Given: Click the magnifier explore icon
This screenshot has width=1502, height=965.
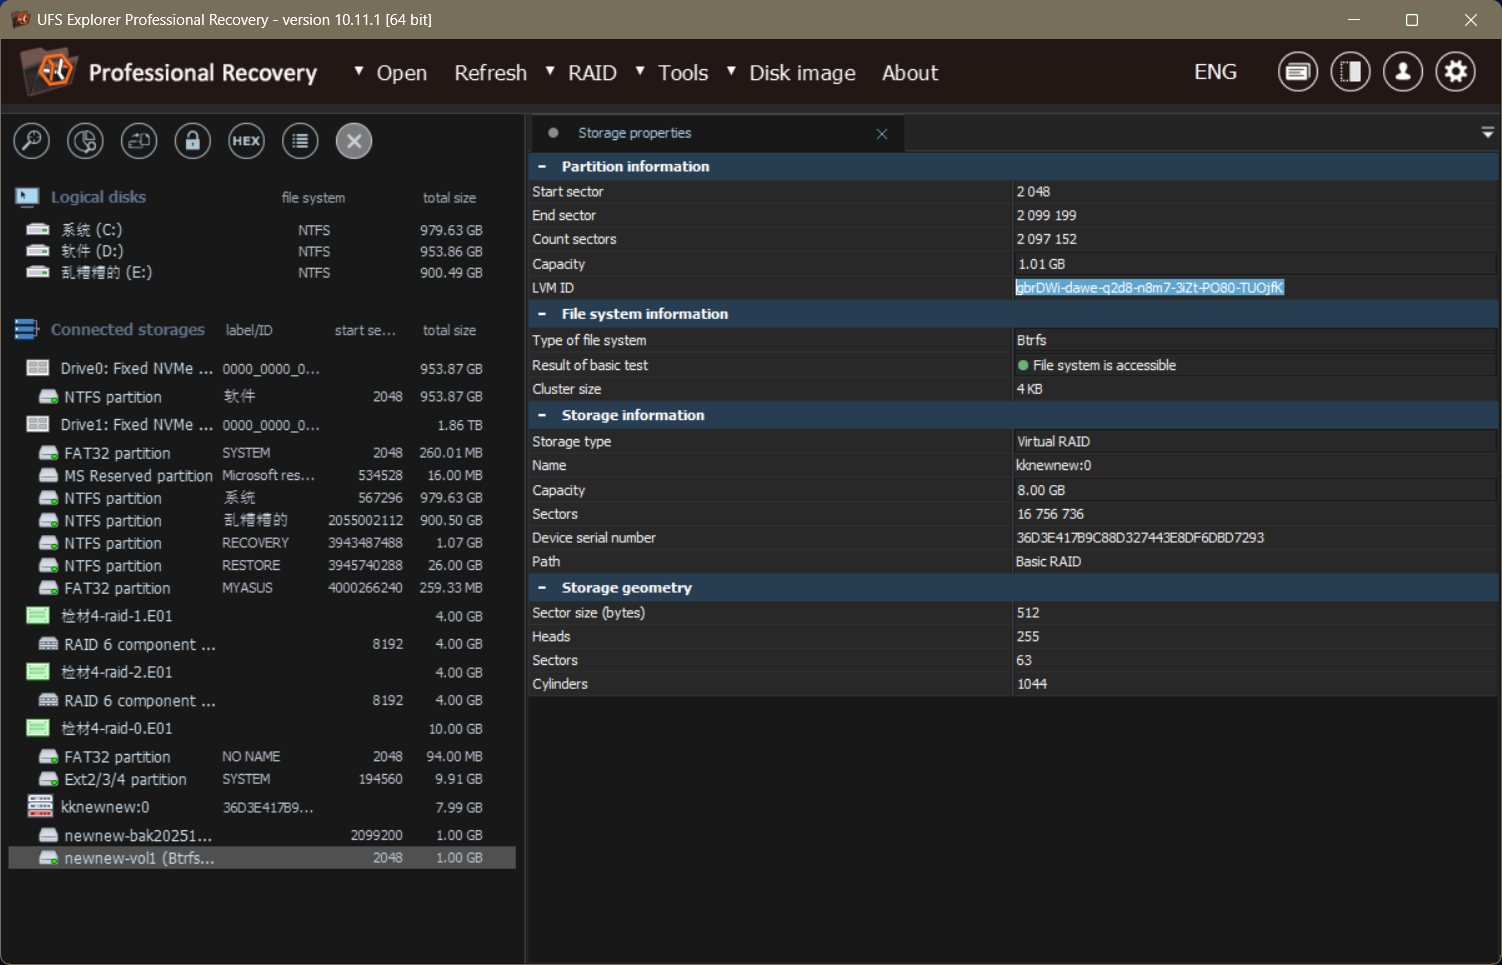Looking at the screenshot, I should click(x=32, y=141).
